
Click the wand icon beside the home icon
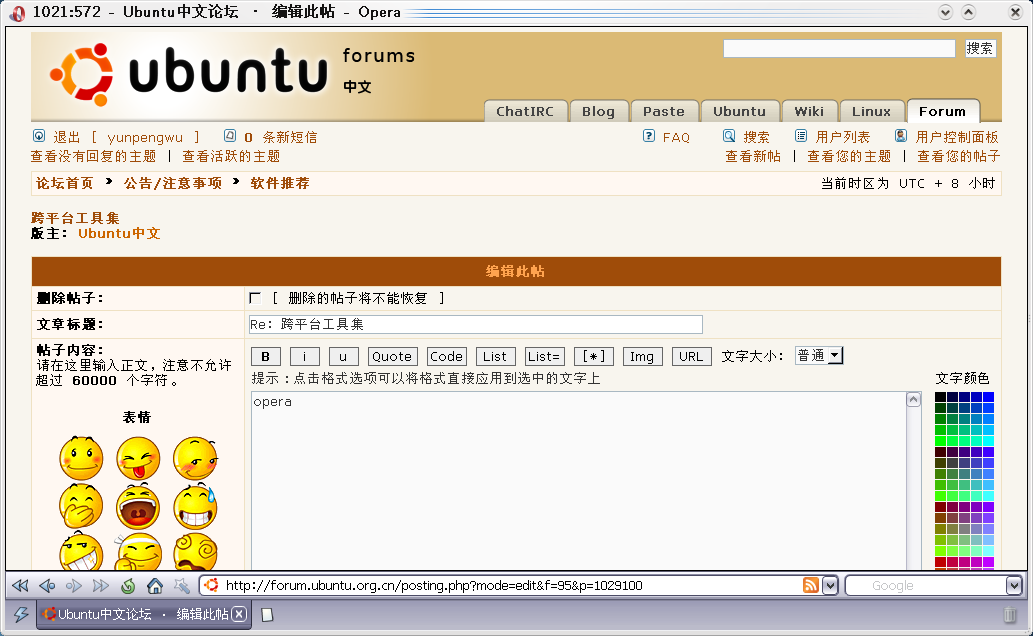(x=182, y=585)
